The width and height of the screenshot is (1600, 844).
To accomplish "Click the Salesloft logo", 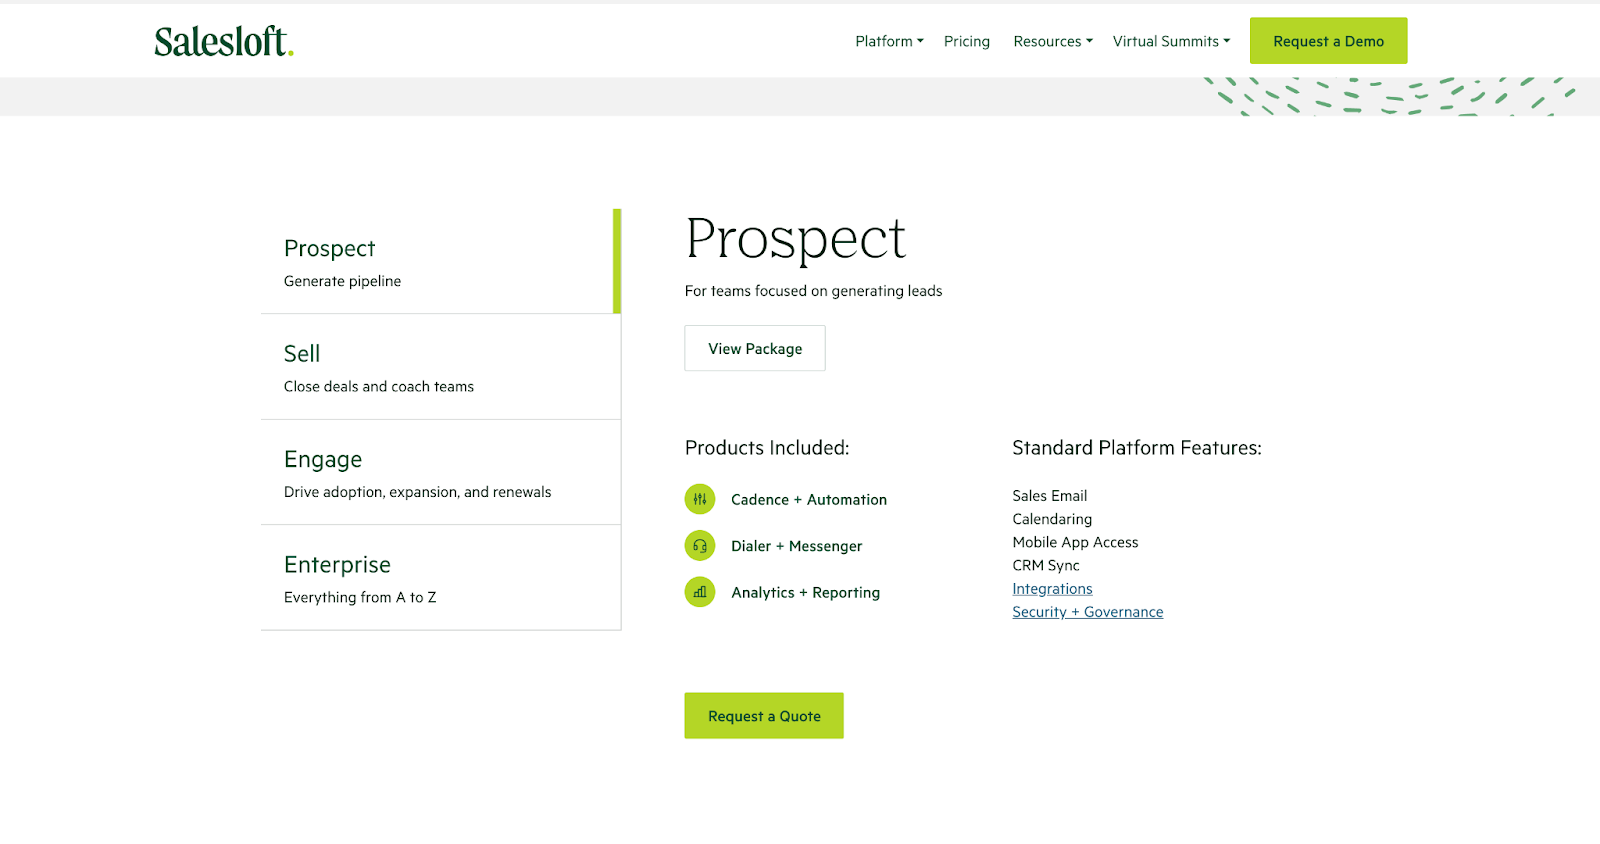I will click(224, 41).
